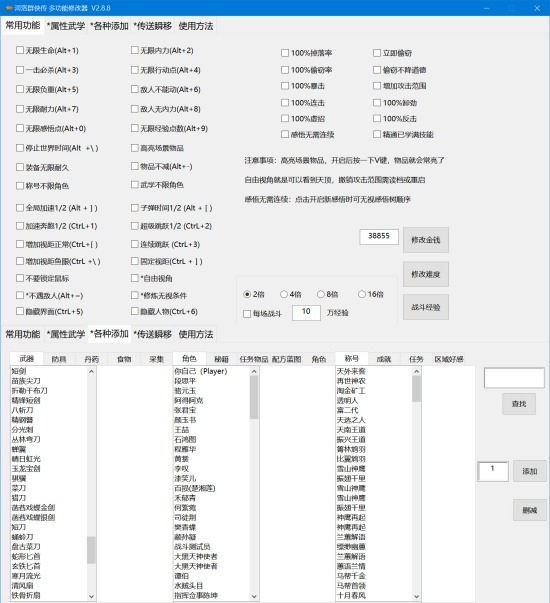The image size is (550, 603).
Task: Enable 无限经验点数(Alt+9)
Action: (135, 128)
